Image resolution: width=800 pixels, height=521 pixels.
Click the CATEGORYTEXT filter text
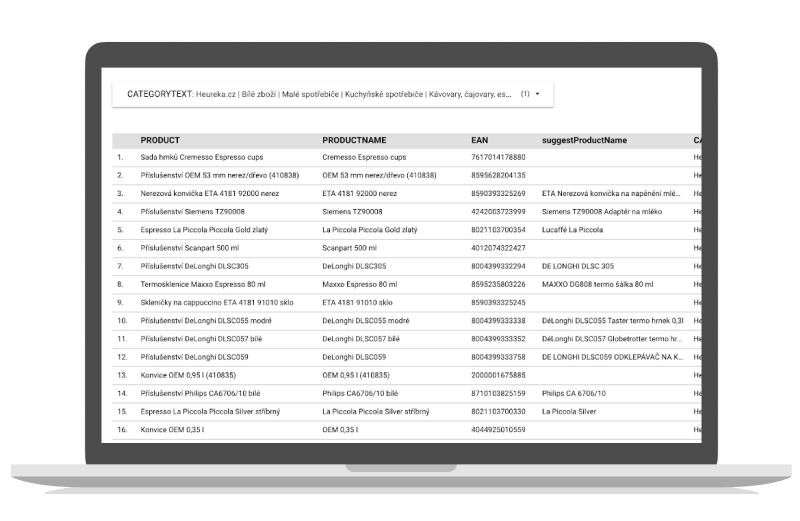tap(320, 94)
